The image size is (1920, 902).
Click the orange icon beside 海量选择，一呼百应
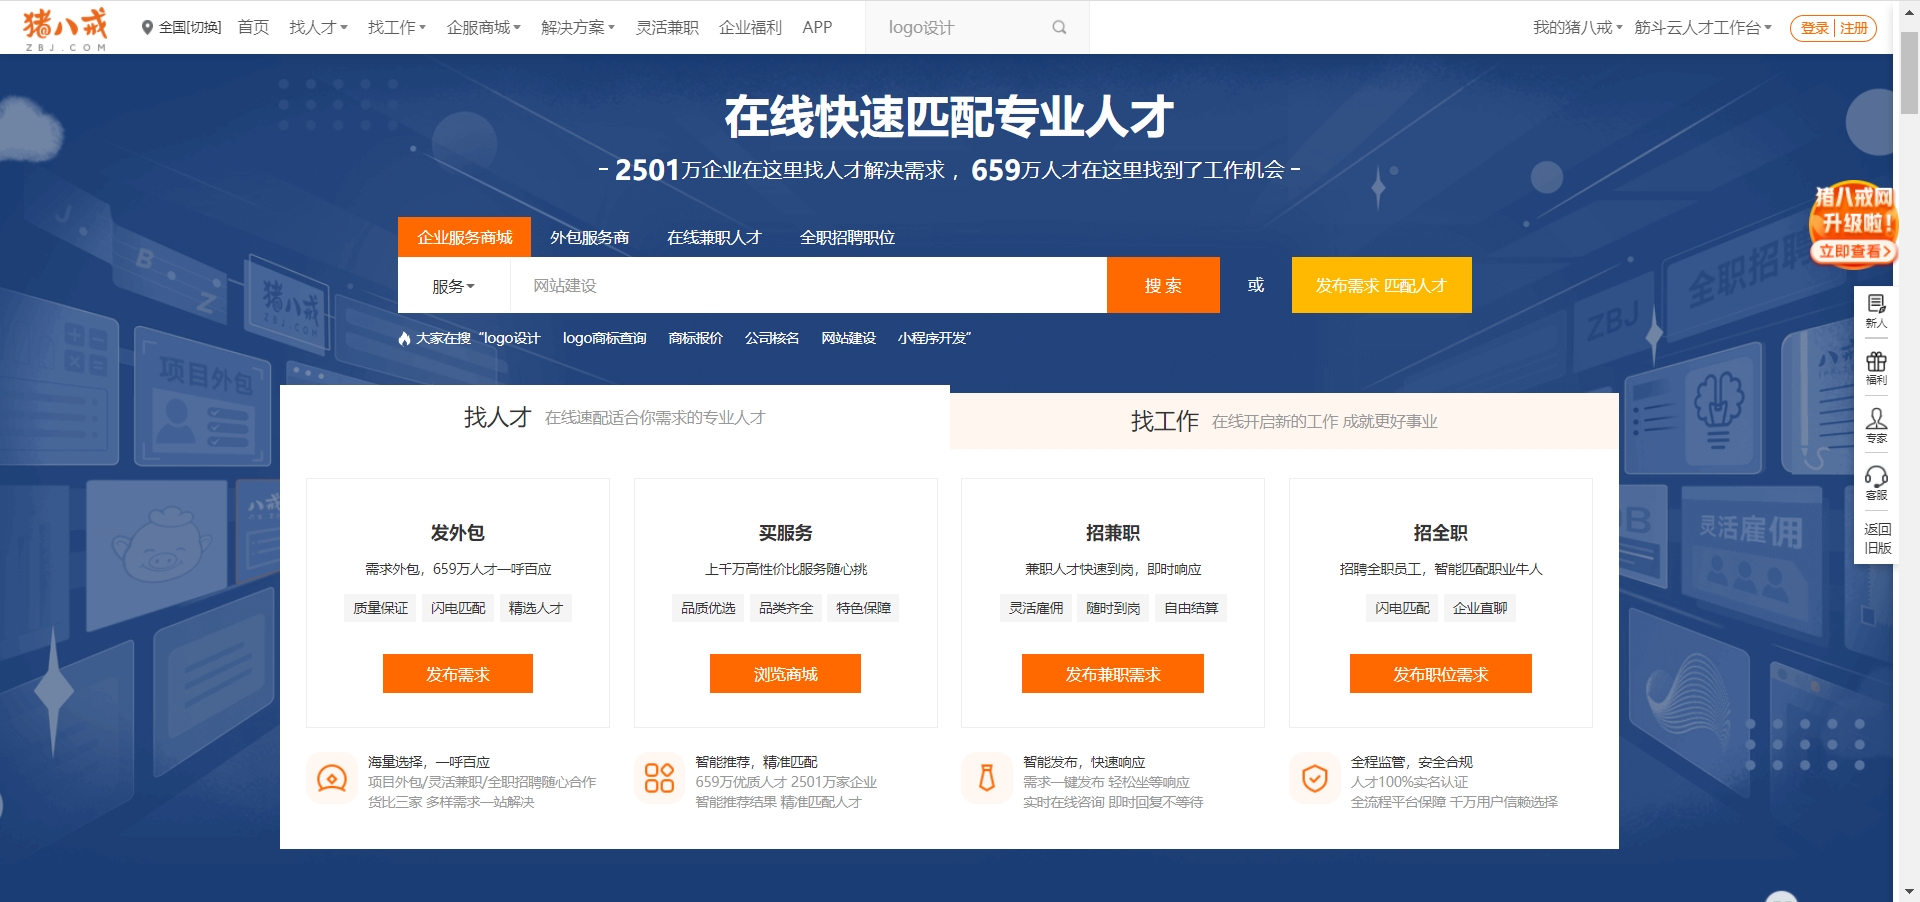point(332,778)
